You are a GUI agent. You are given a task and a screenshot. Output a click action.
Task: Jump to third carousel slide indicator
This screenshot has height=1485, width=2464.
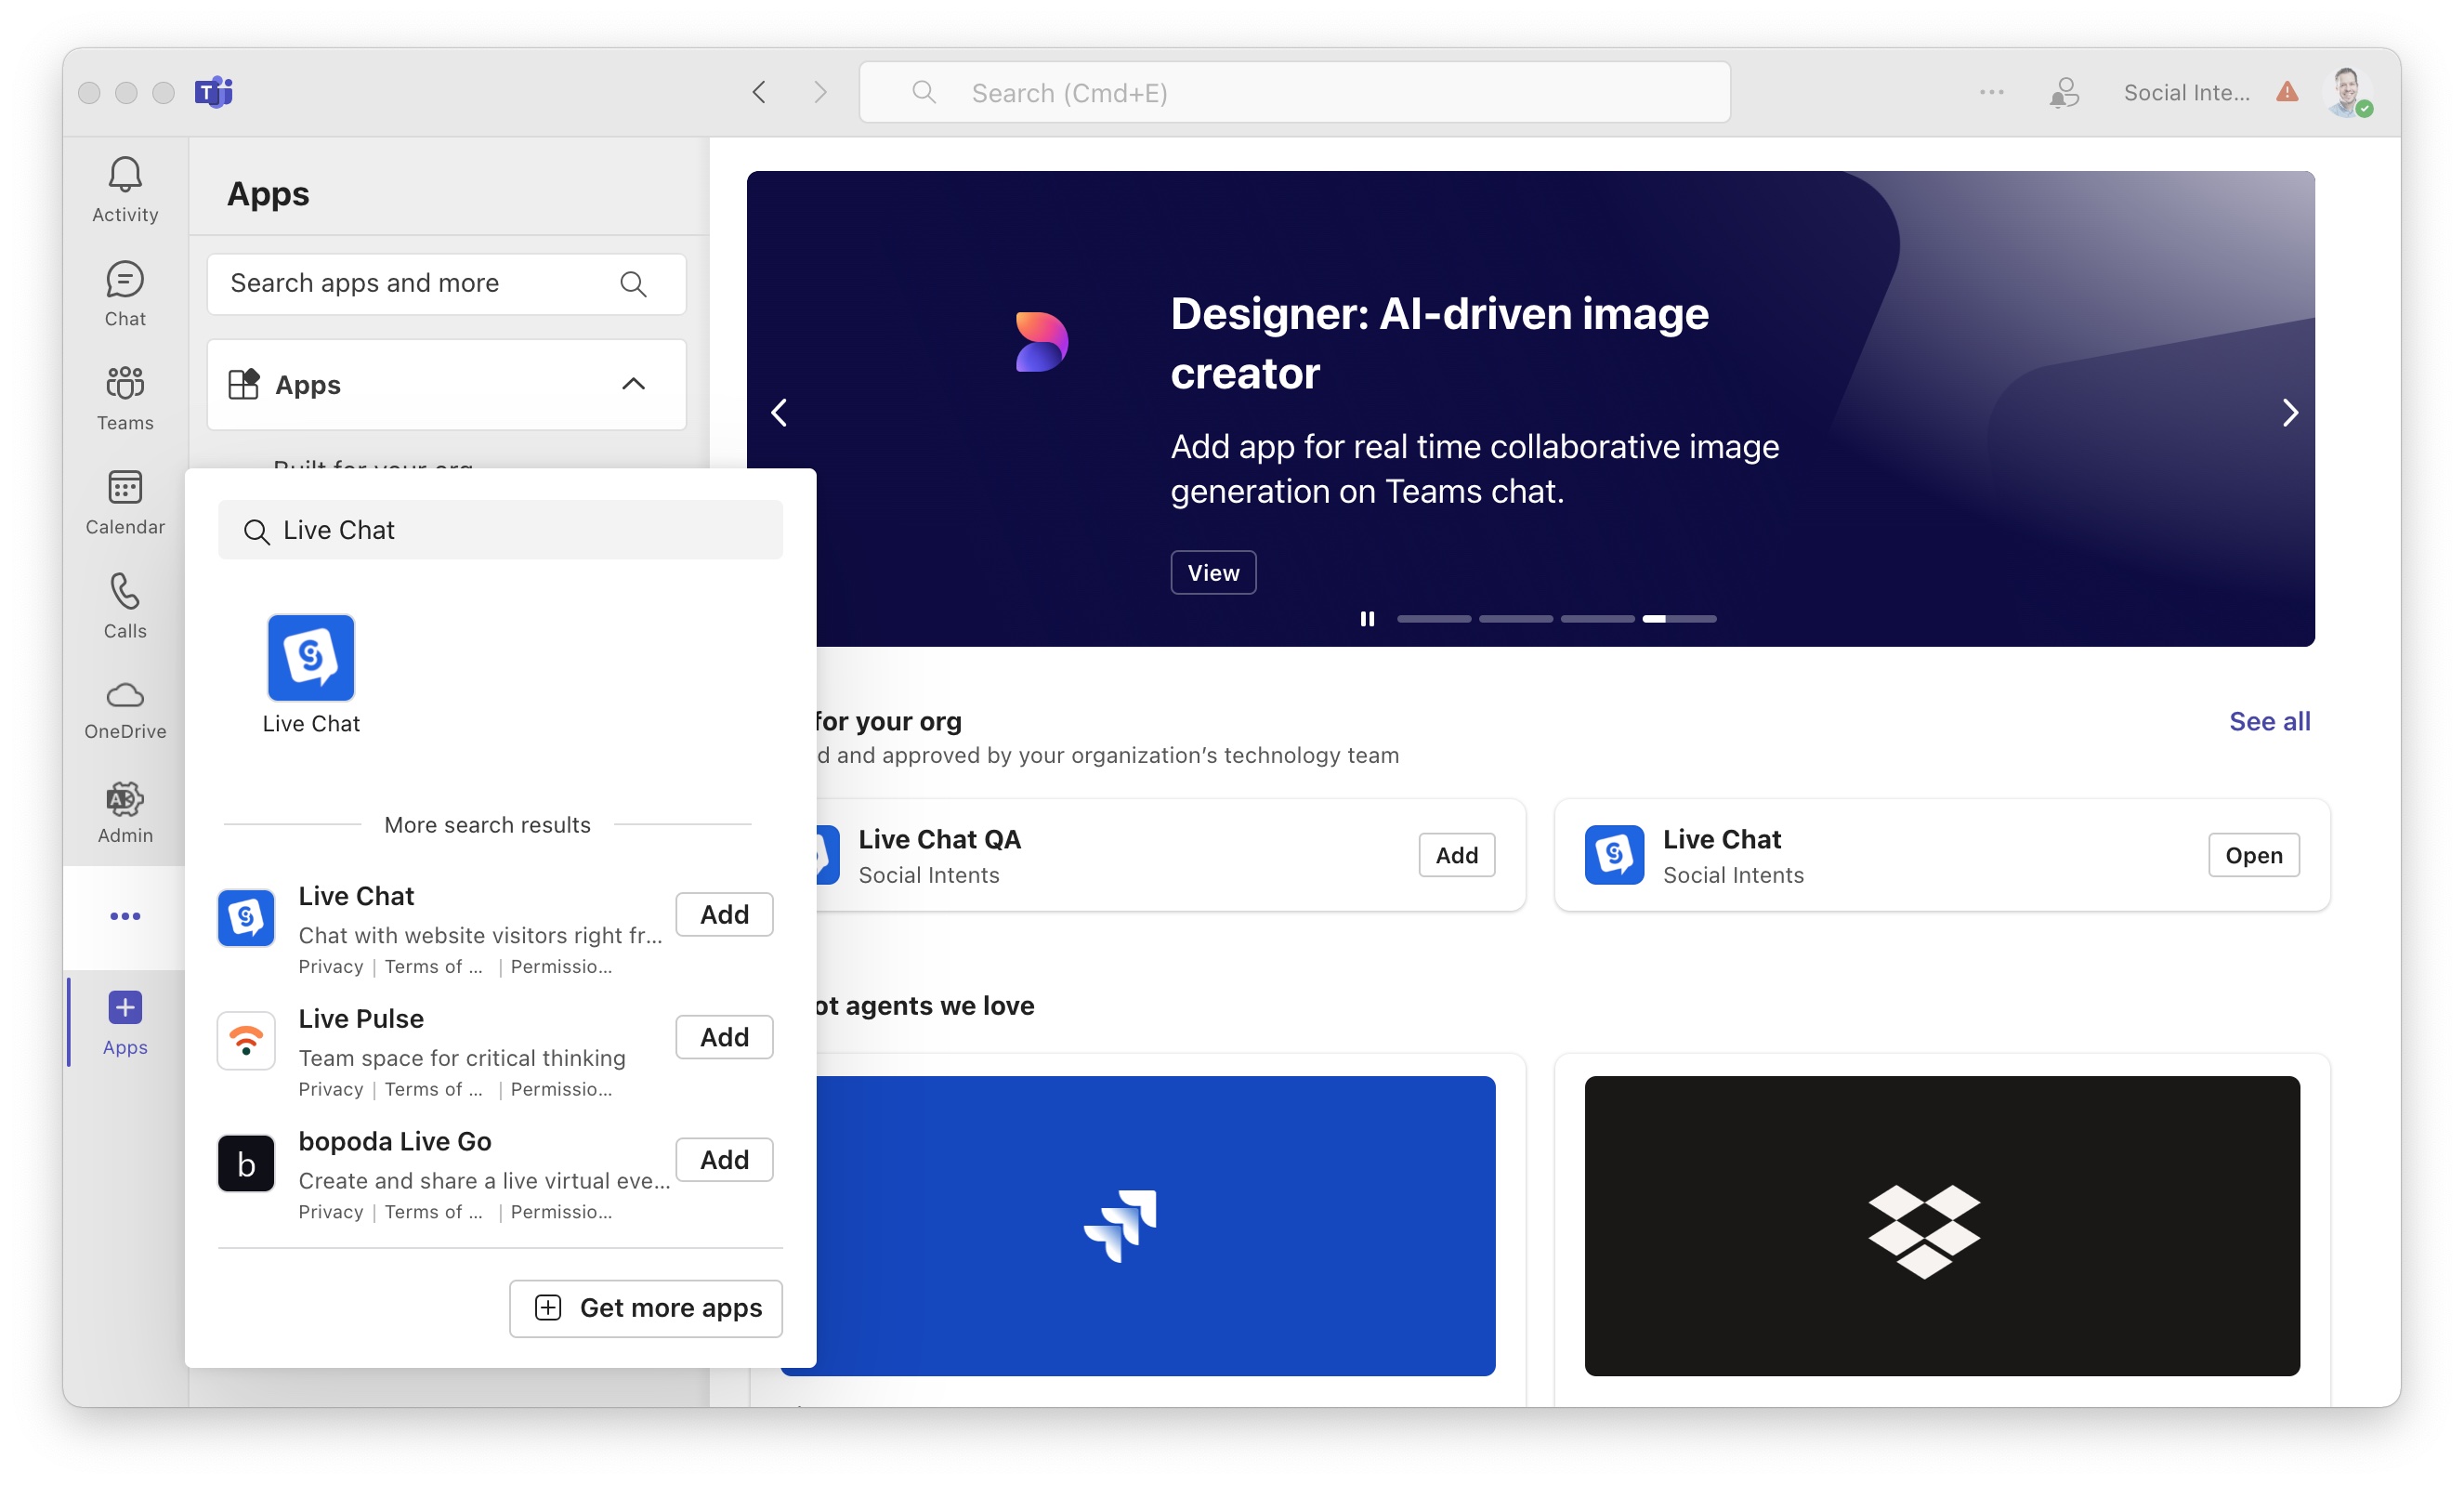pyautogui.click(x=1597, y=619)
